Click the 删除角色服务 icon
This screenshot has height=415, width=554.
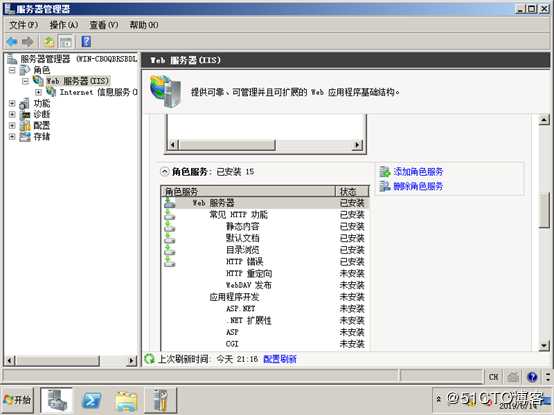(385, 186)
